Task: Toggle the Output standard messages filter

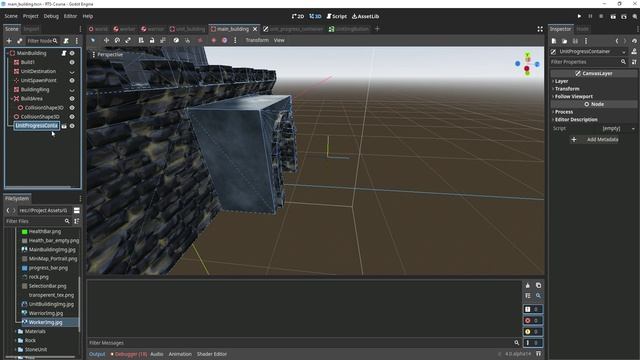Action: 533,309
